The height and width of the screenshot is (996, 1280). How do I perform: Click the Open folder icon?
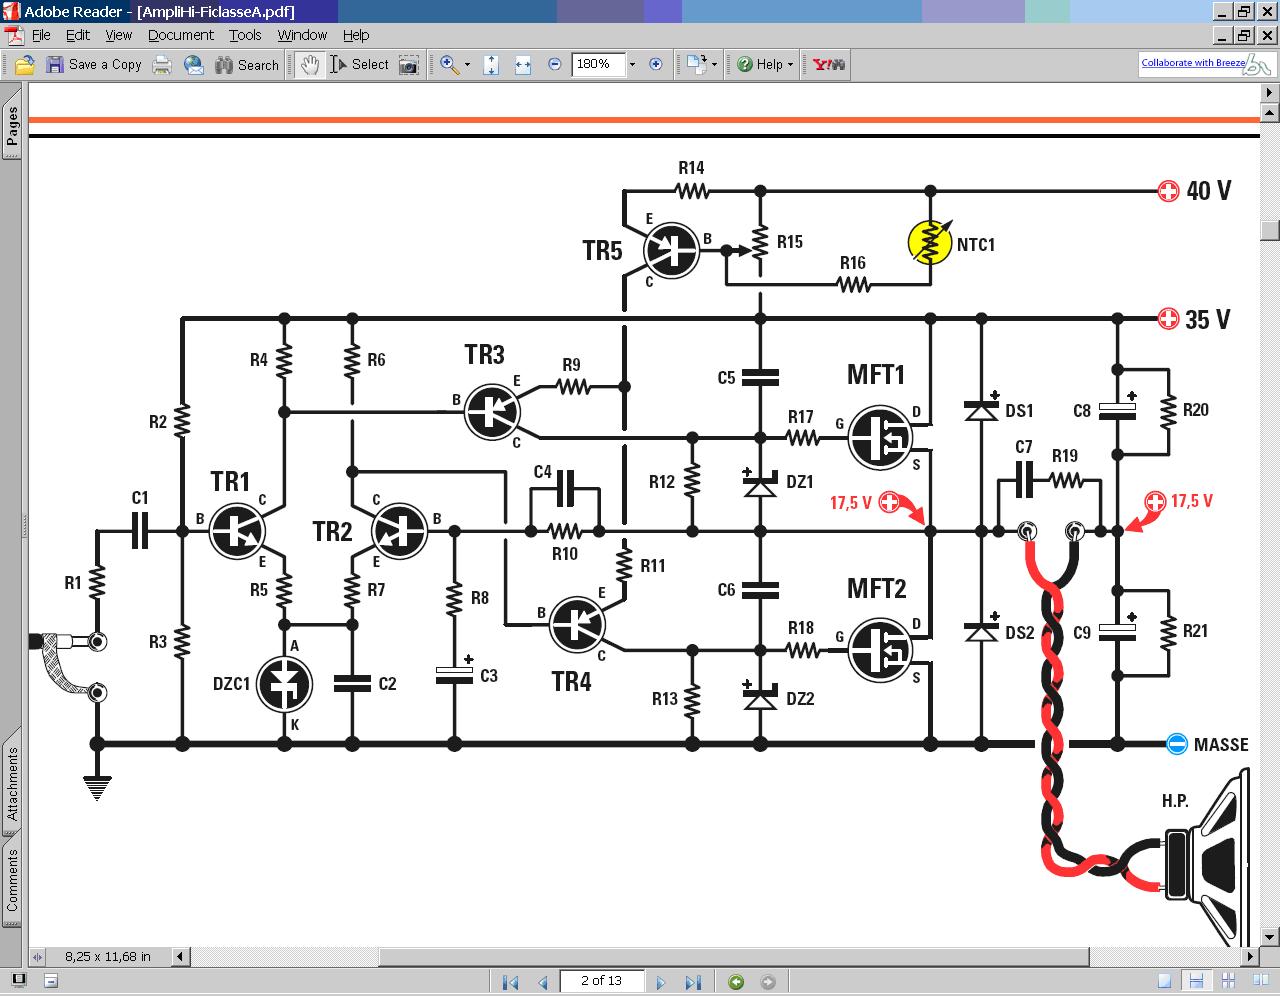pyautogui.click(x=25, y=65)
